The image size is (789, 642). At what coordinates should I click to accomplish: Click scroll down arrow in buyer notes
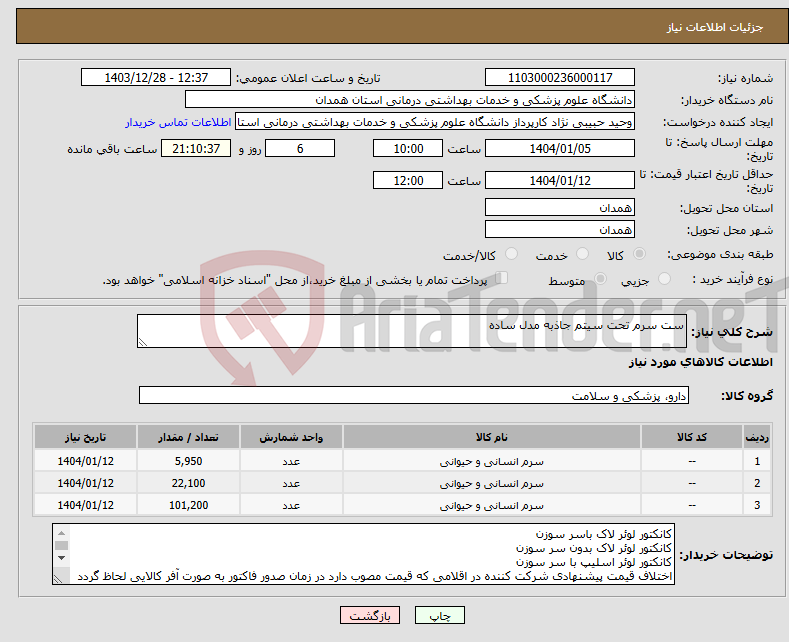point(61,557)
